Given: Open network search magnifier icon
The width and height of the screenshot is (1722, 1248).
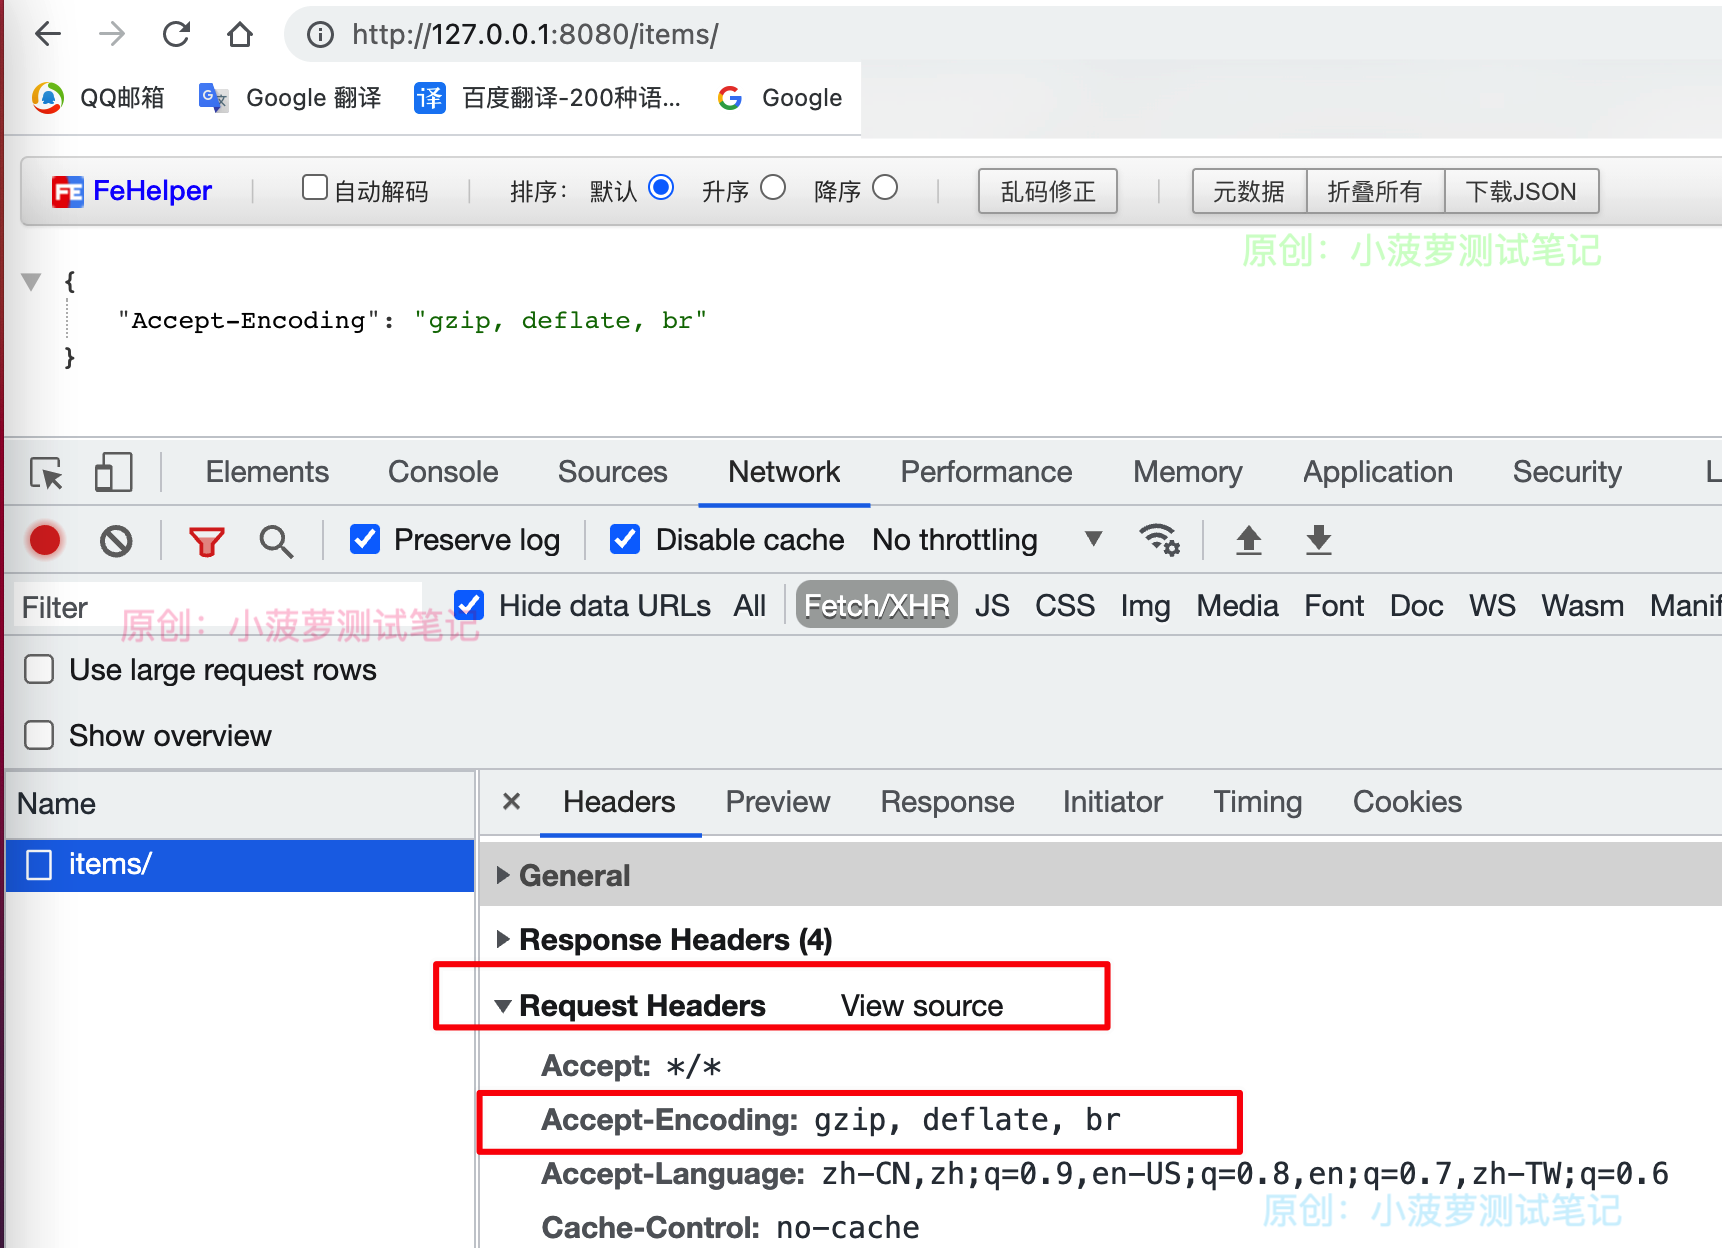Looking at the screenshot, I should 276,541.
